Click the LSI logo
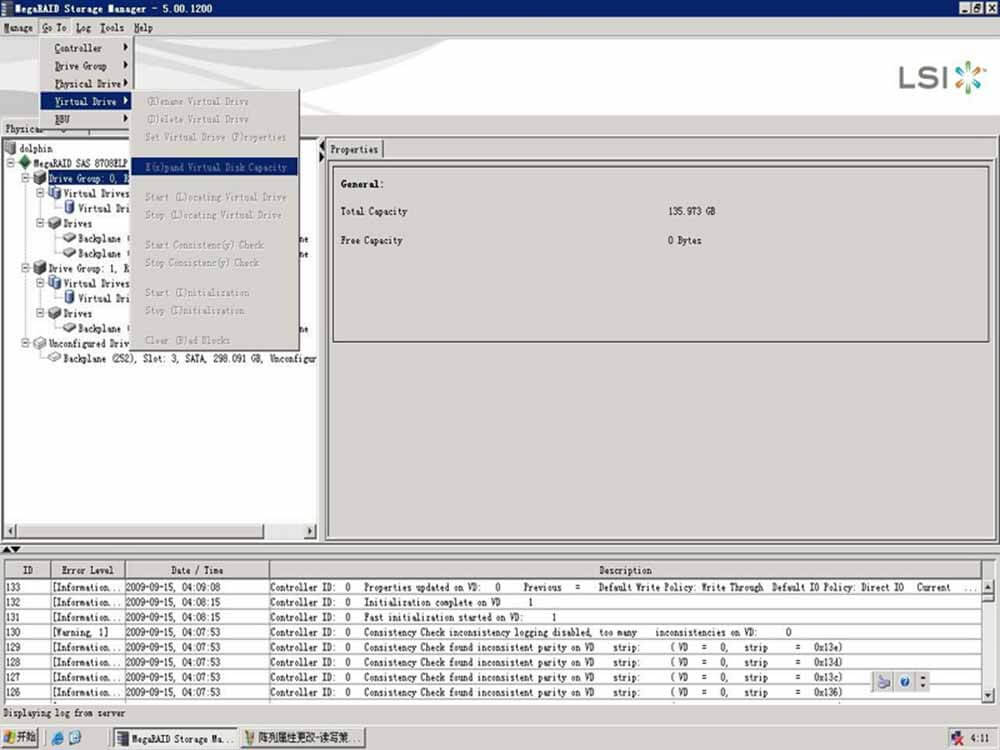Image resolution: width=1000 pixels, height=750 pixels. 941,77
